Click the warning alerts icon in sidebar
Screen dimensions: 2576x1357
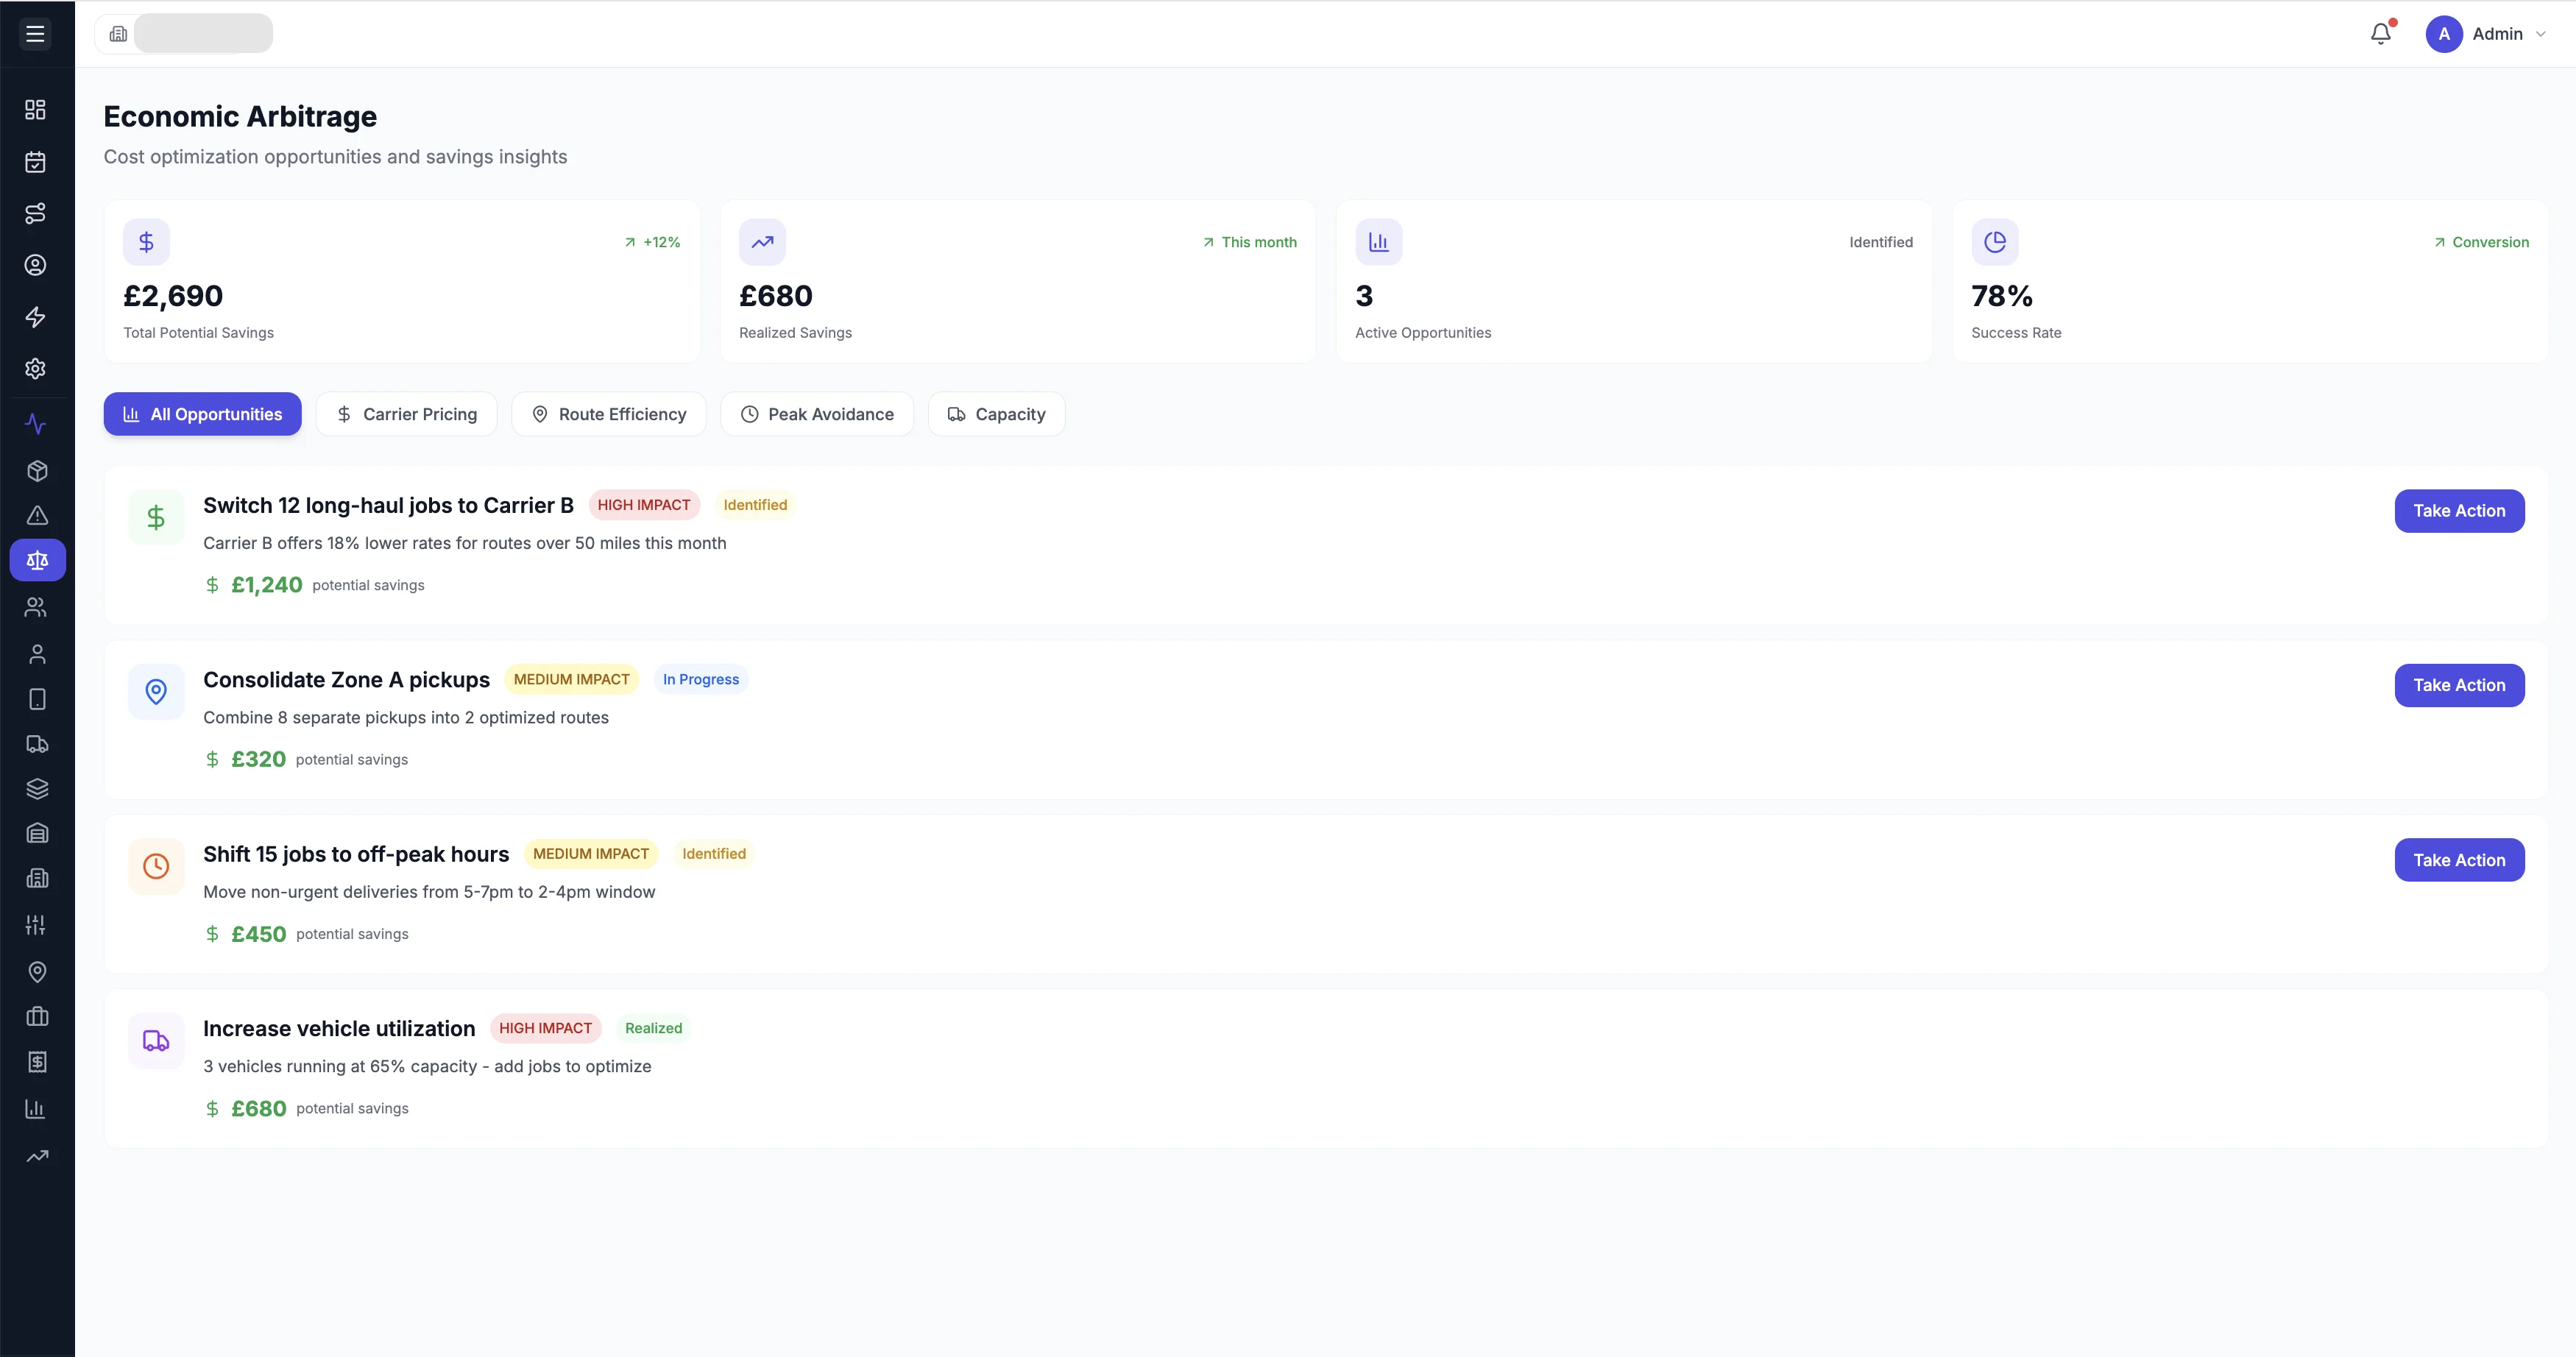coord(36,516)
